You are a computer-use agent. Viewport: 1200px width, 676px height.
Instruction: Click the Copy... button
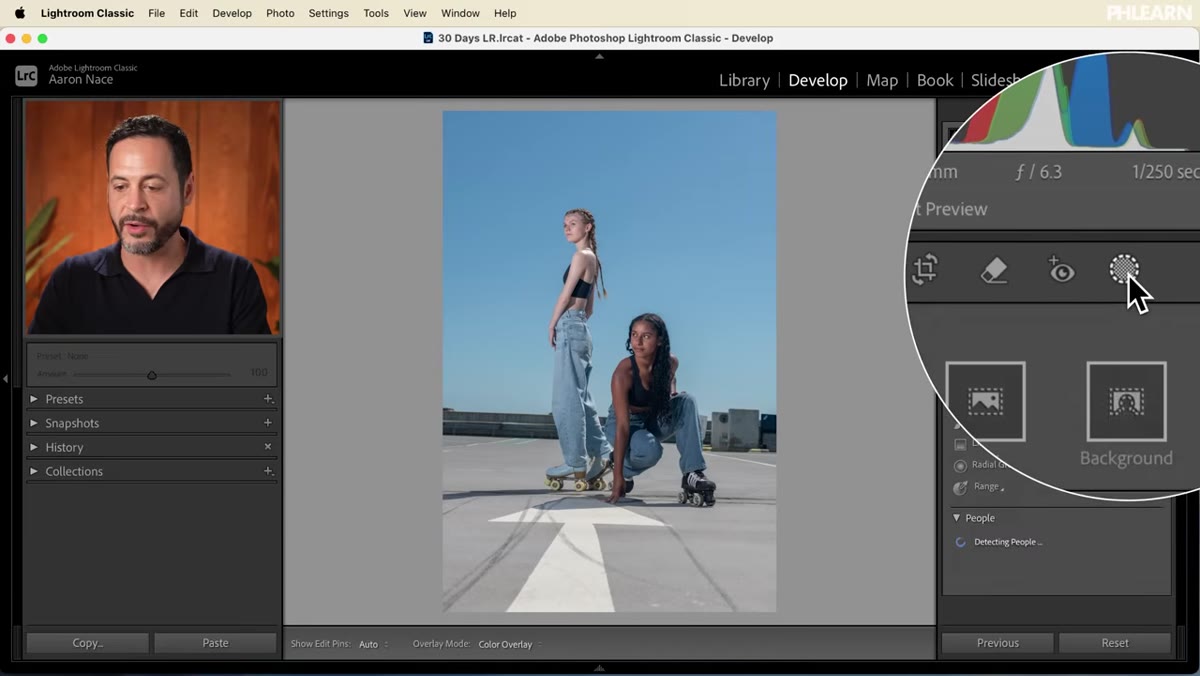point(87,643)
